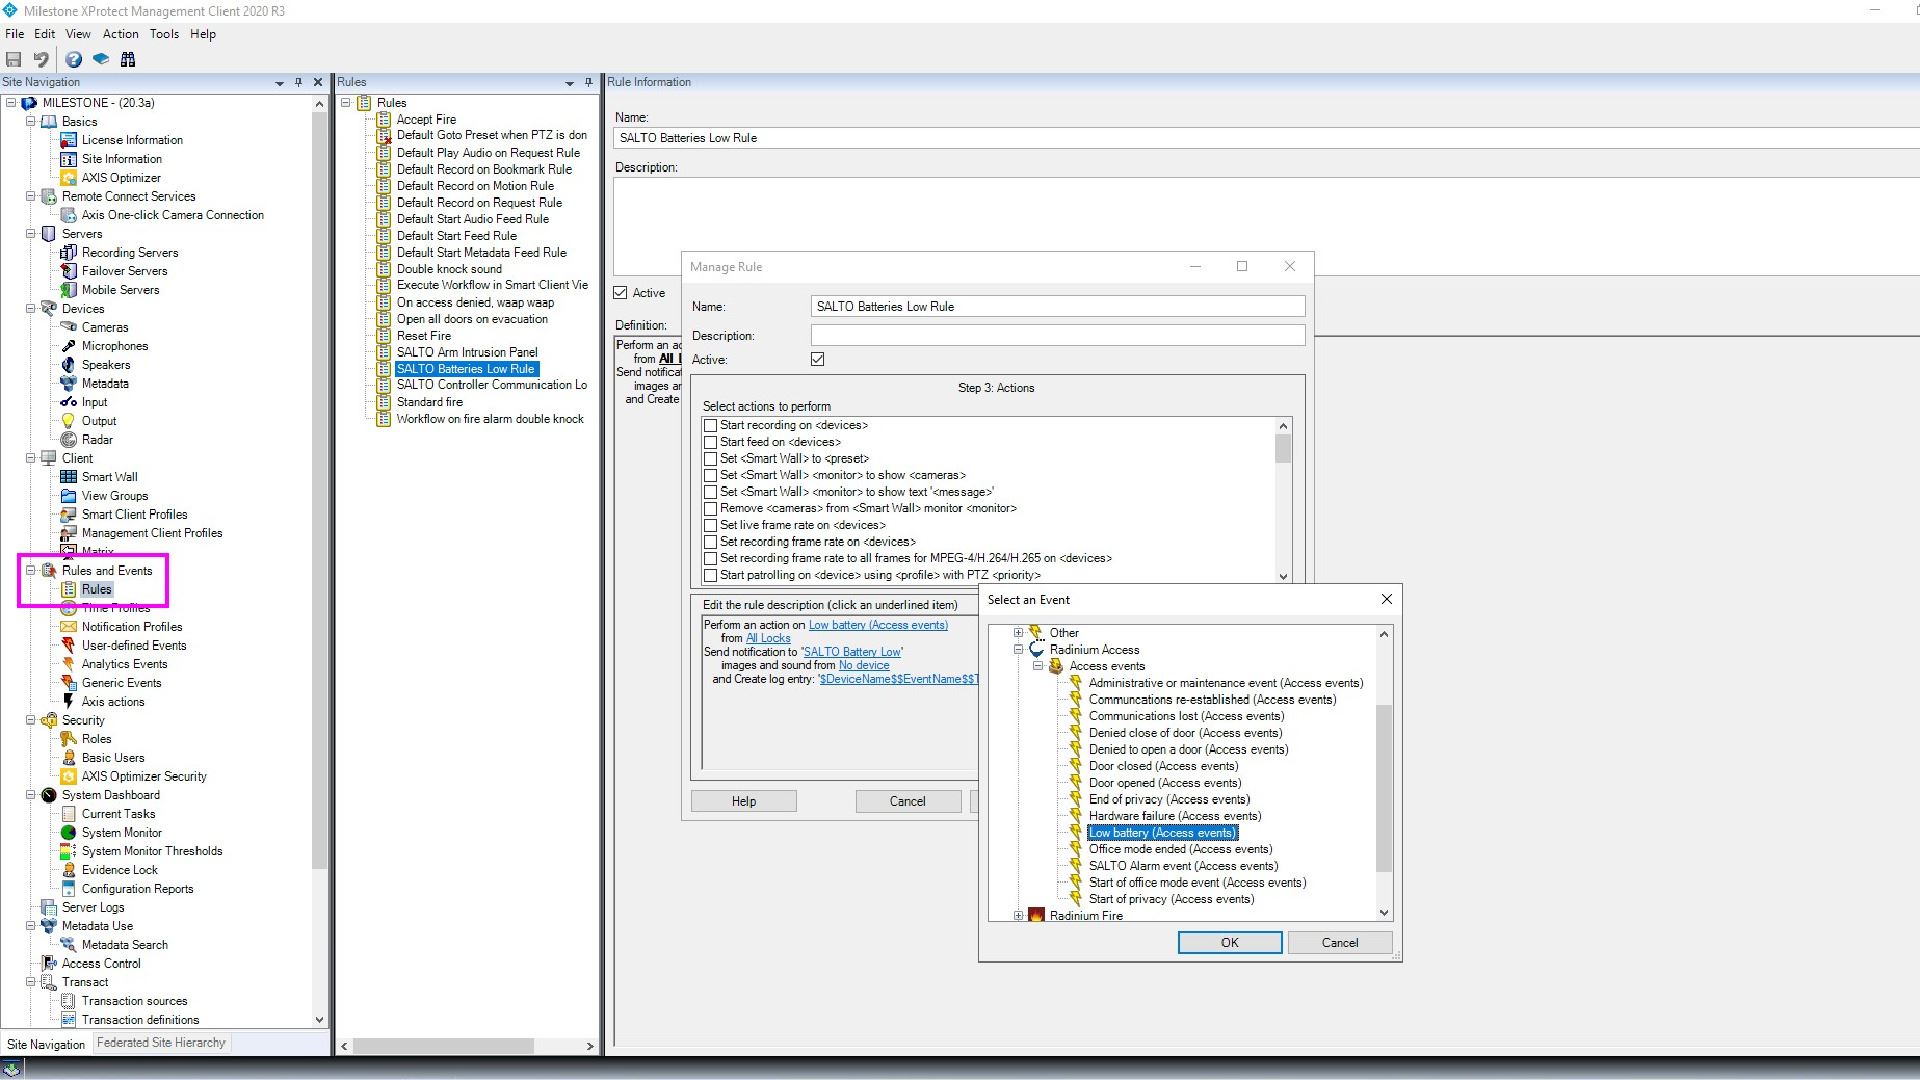
Task: Open the Edit menu
Action: click(x=45, y=34)
